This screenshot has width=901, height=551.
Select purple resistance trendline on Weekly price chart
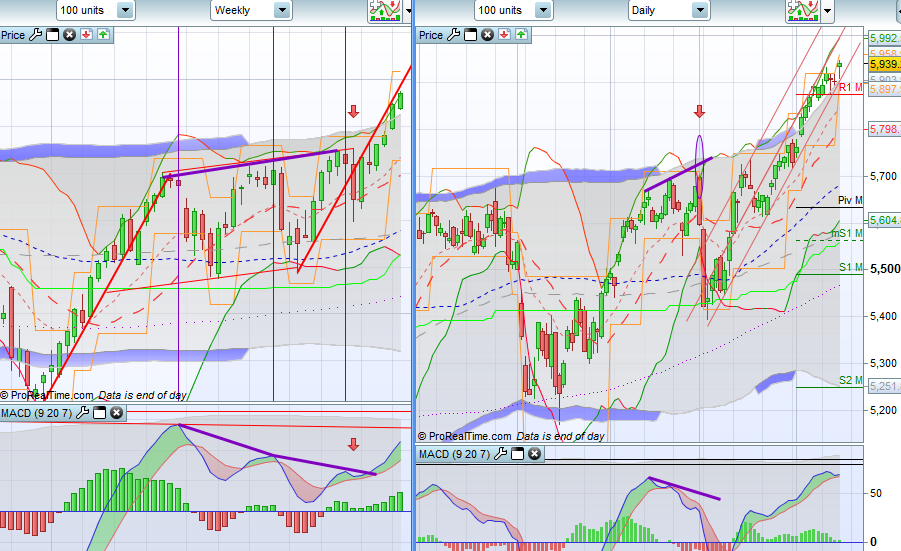coord(251,163)
